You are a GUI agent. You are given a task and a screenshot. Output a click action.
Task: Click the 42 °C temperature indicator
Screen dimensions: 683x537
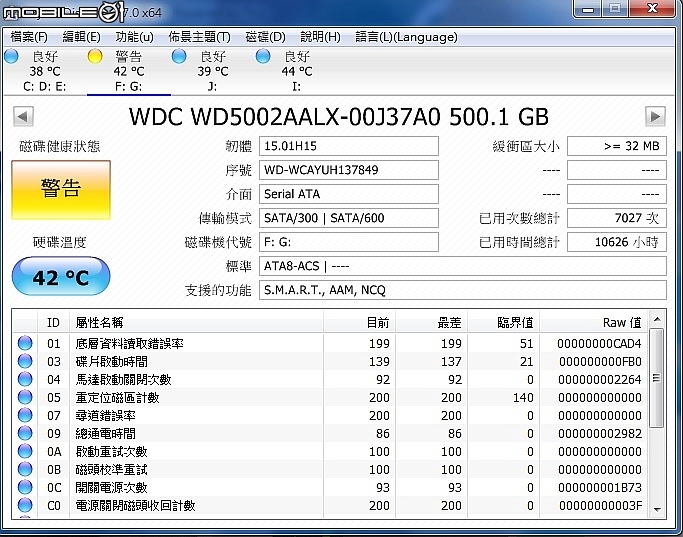point(61,277)
